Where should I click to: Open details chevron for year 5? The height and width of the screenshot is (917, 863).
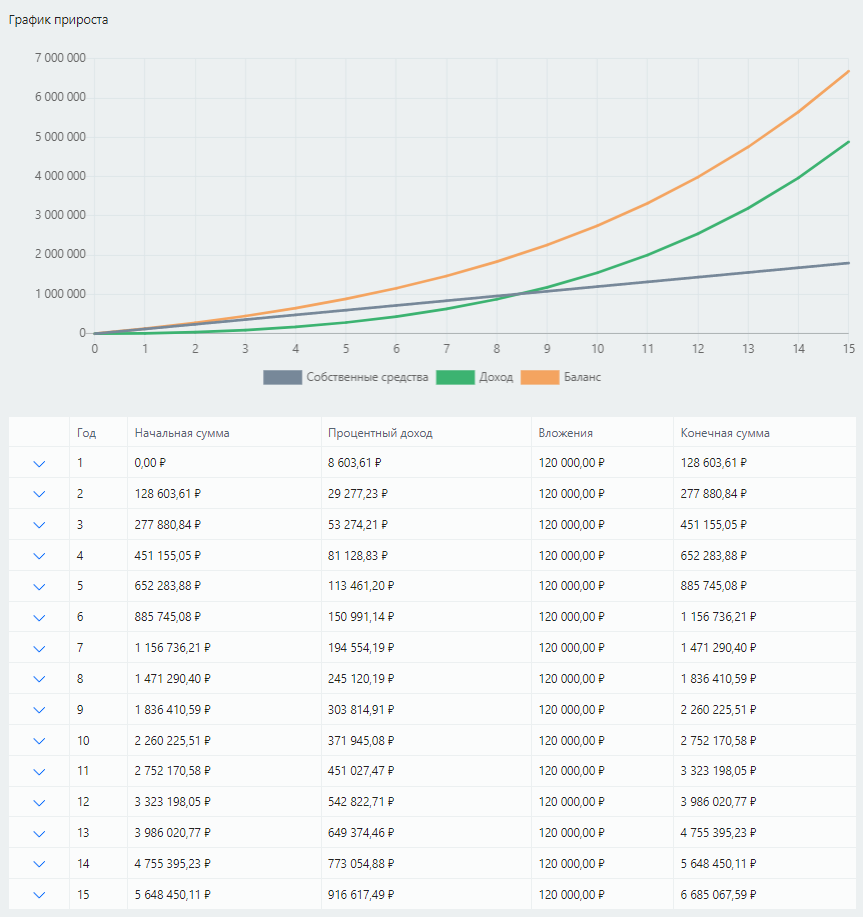click(x=40, y=587)
